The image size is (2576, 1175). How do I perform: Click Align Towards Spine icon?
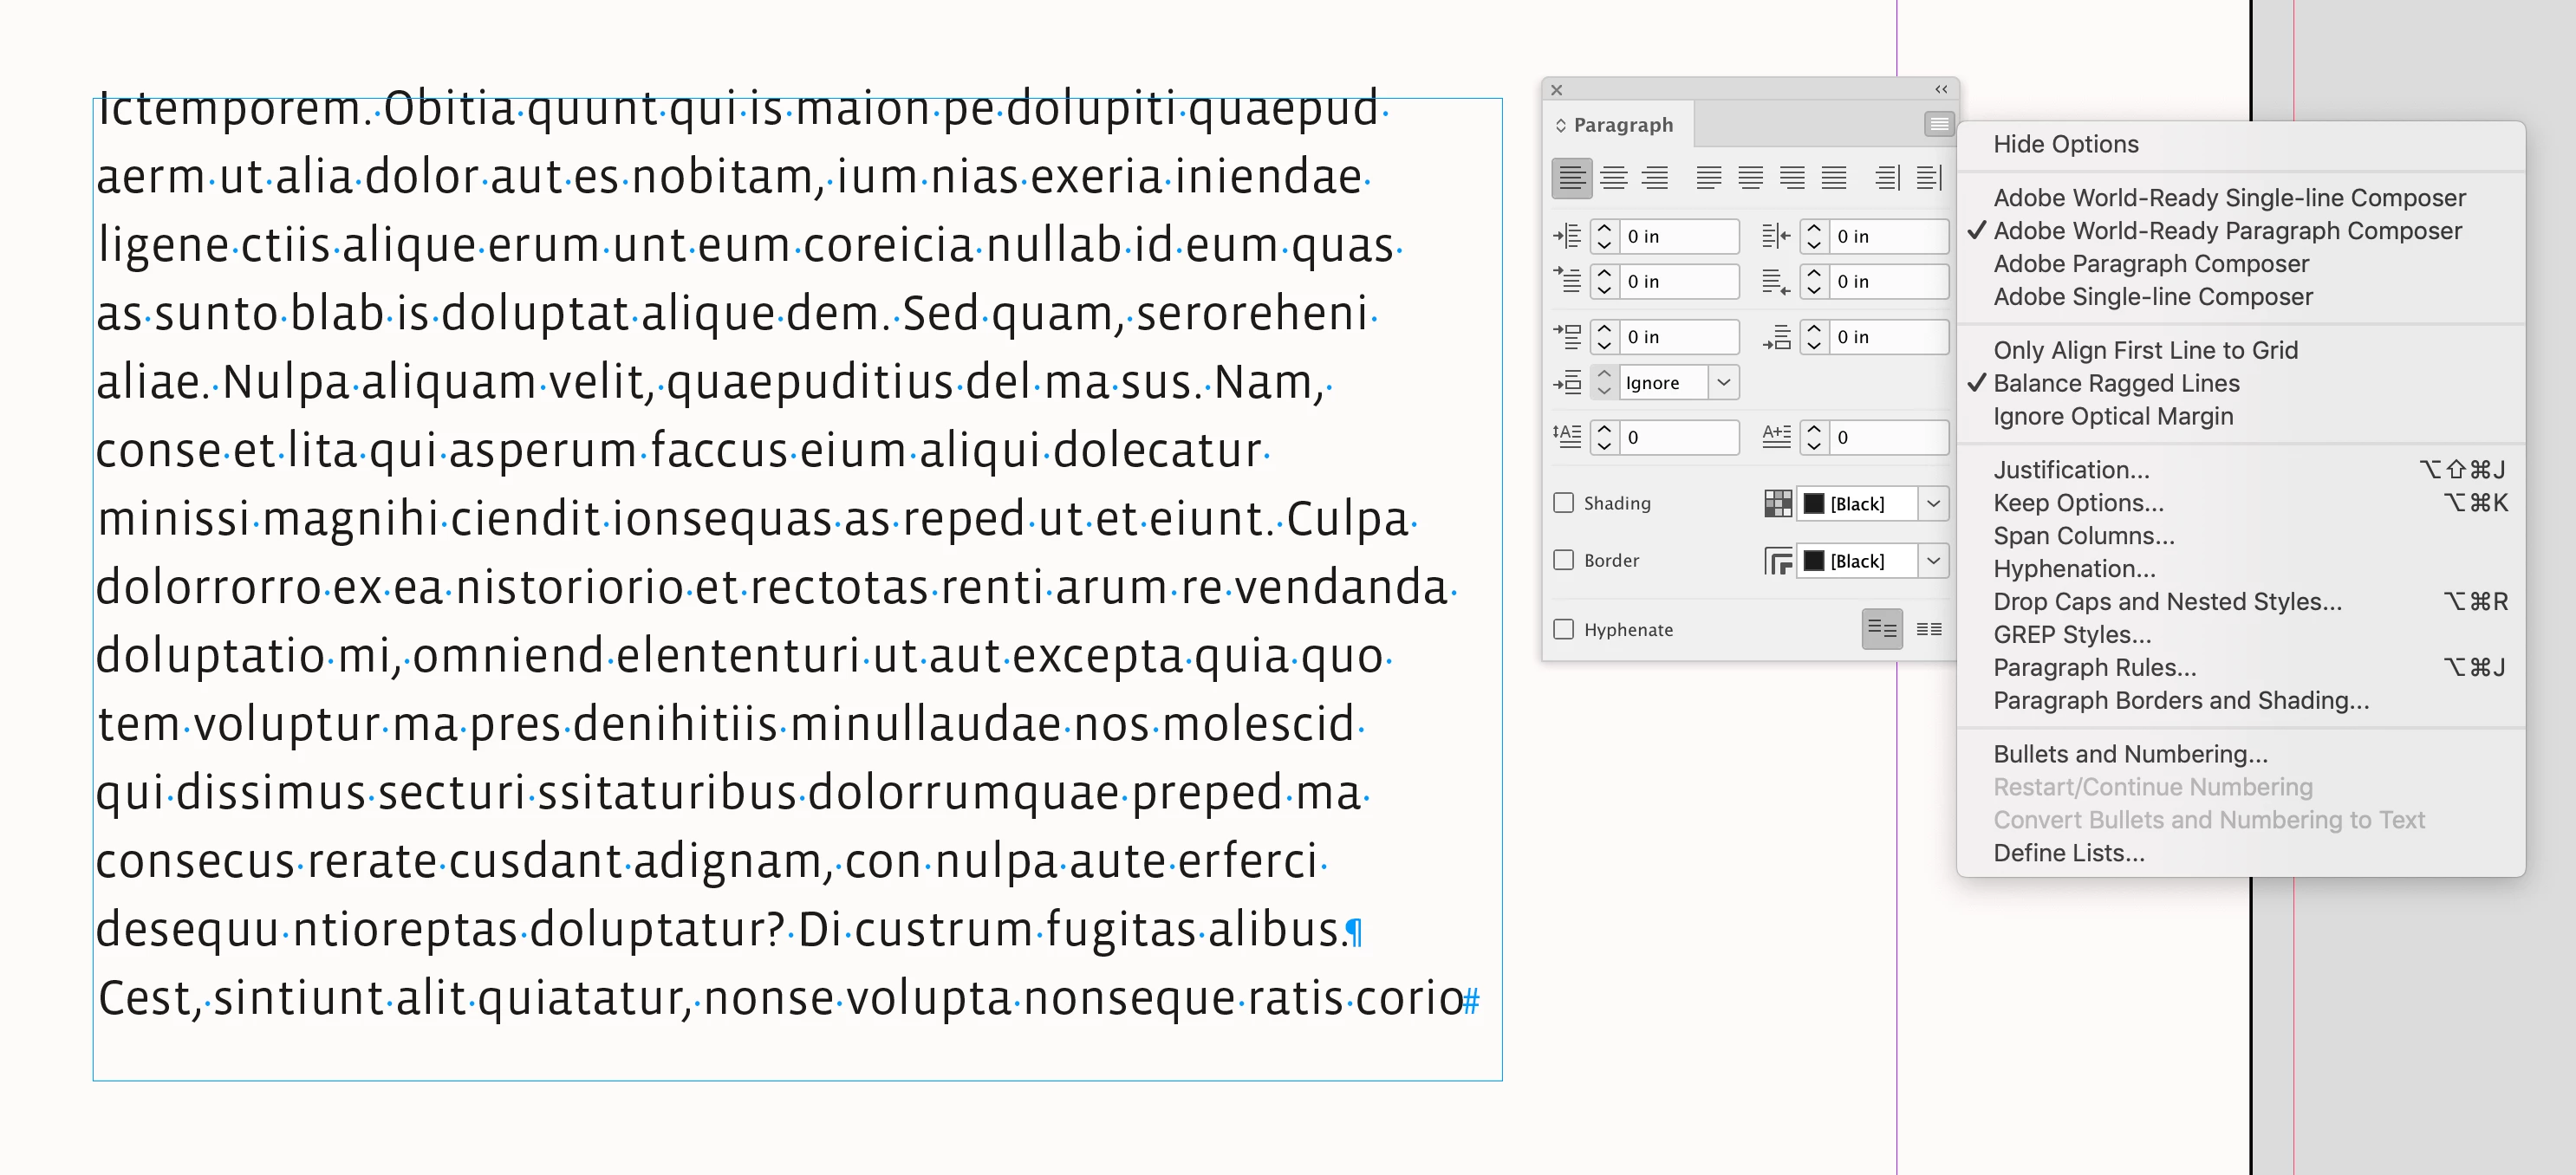[1886, 178]
